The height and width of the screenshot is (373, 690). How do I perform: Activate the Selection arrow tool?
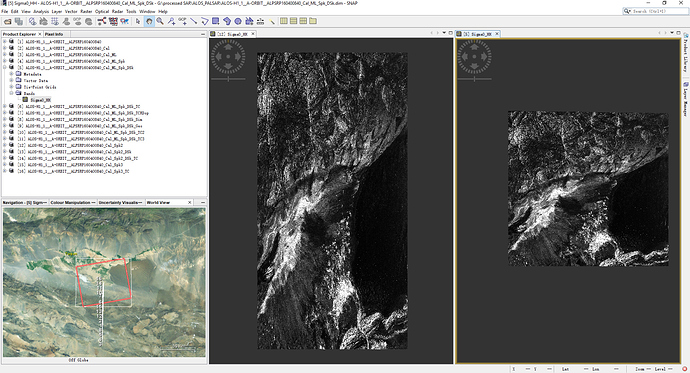(138, 21)
